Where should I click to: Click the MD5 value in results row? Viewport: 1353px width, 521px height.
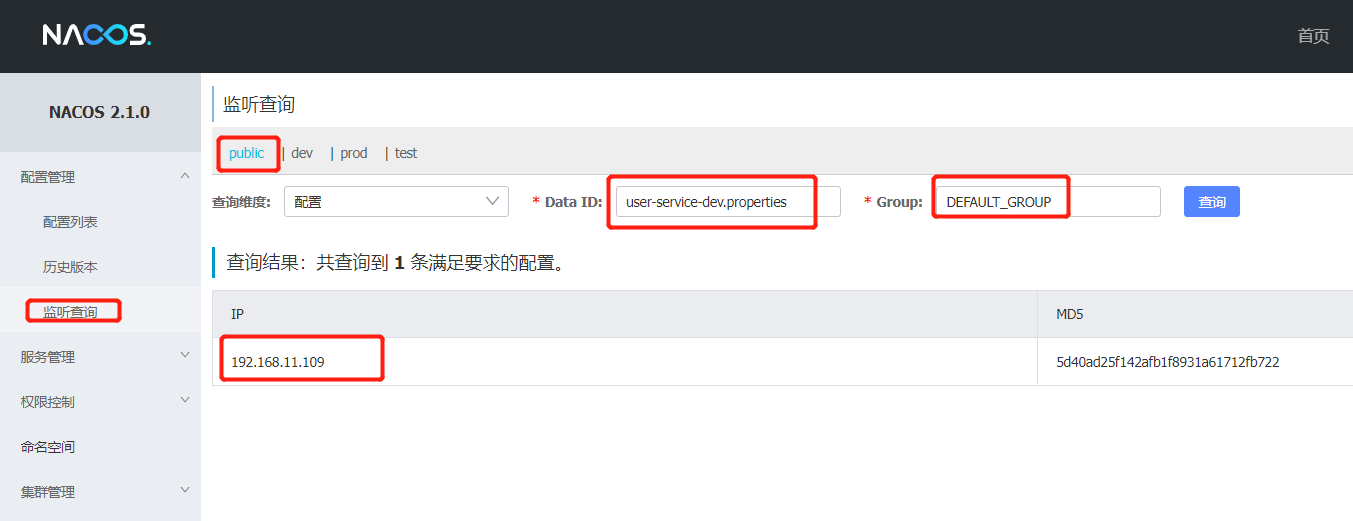[1167, 362]
